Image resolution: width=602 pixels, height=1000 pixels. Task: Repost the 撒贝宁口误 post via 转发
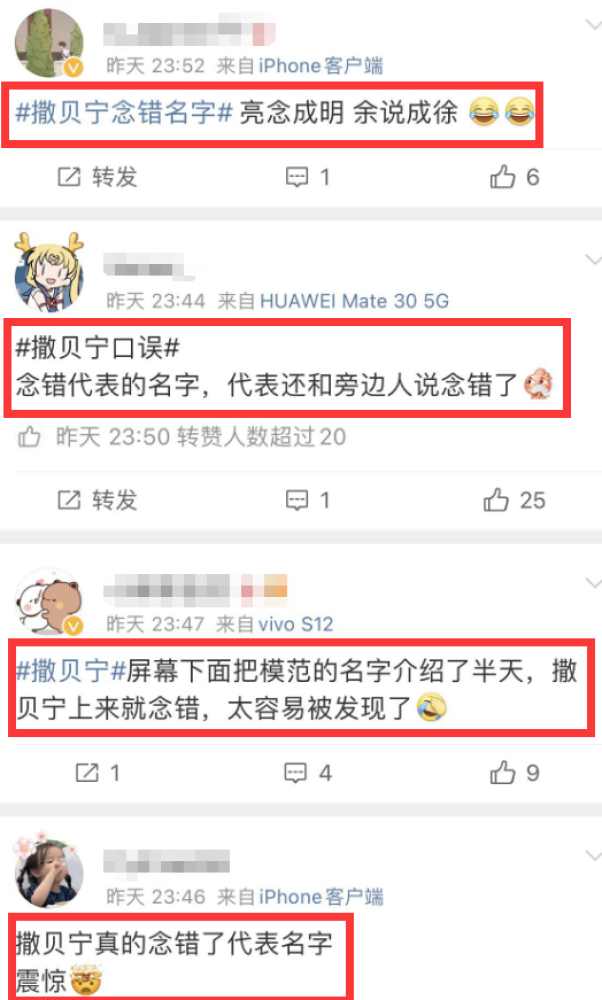[97, 500]
